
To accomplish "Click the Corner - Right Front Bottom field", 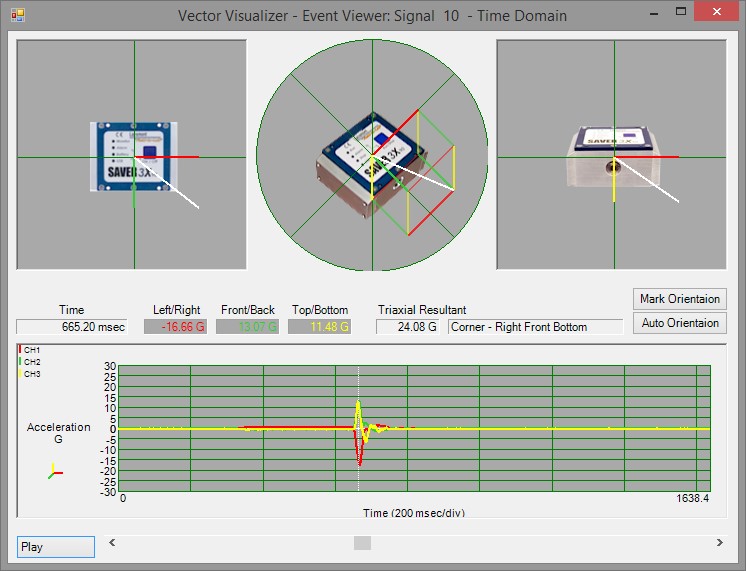I will point(535,327).
